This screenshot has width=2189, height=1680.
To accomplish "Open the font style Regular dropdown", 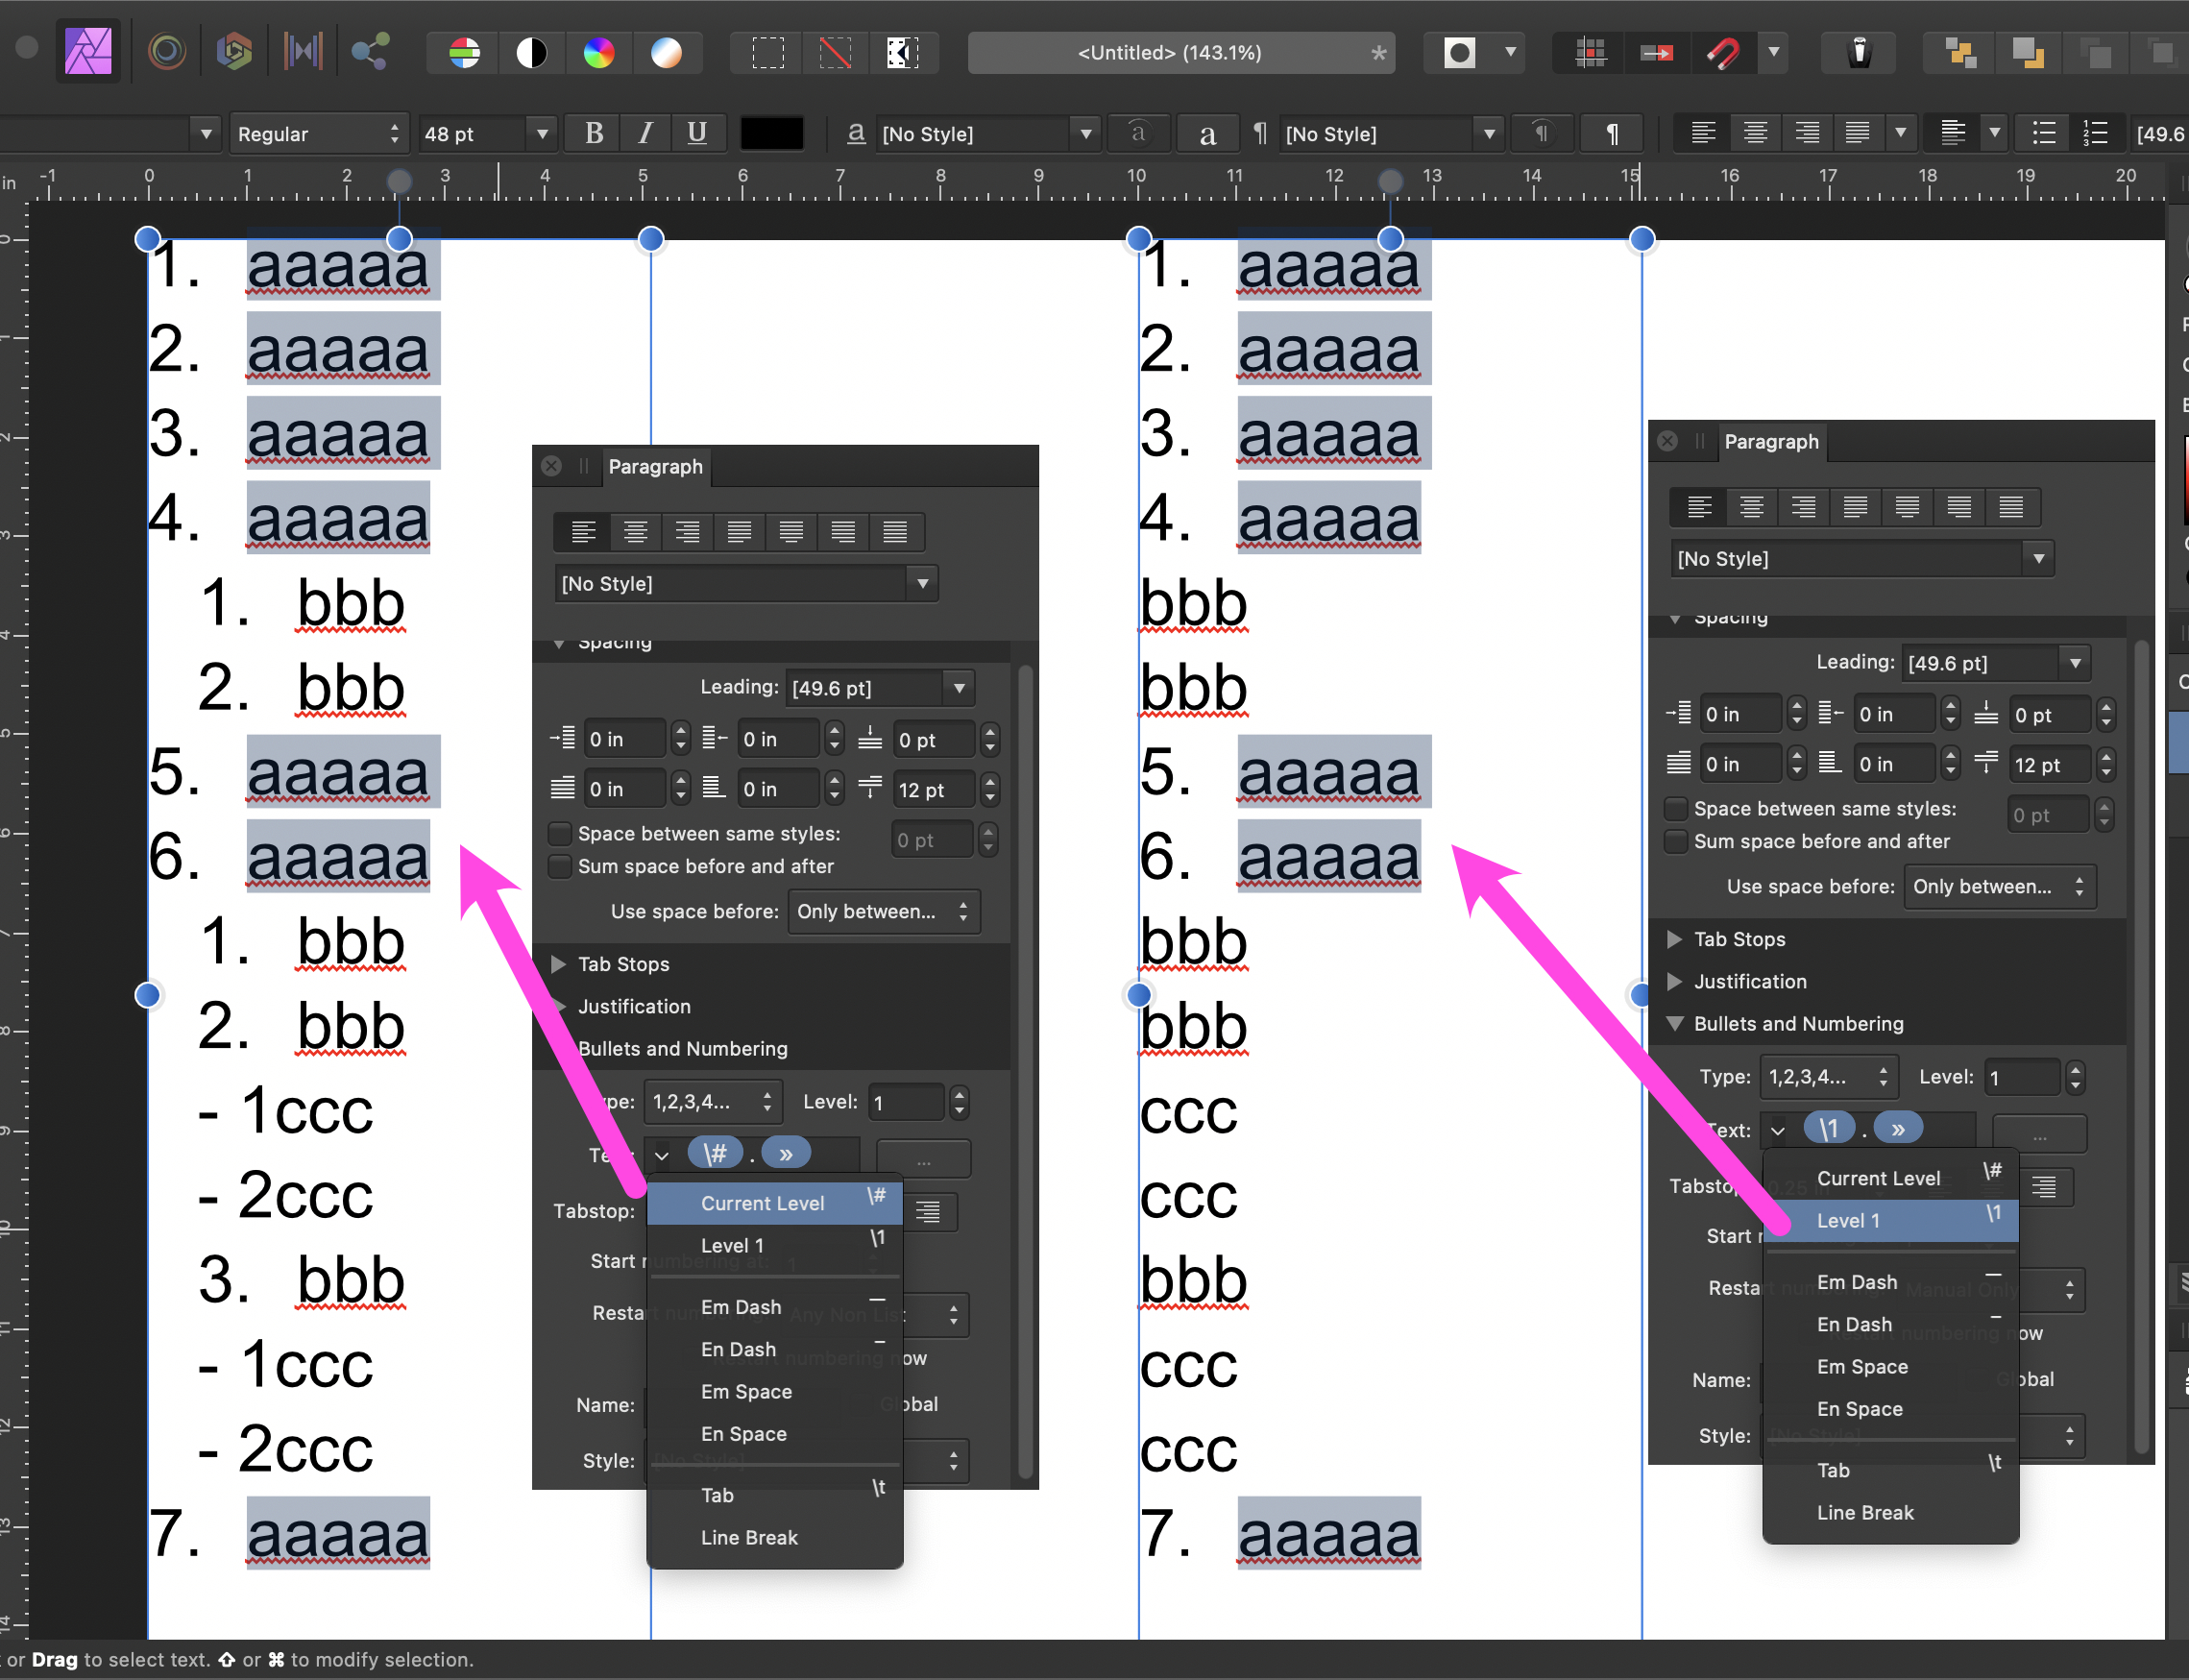I will pos(318,133).
